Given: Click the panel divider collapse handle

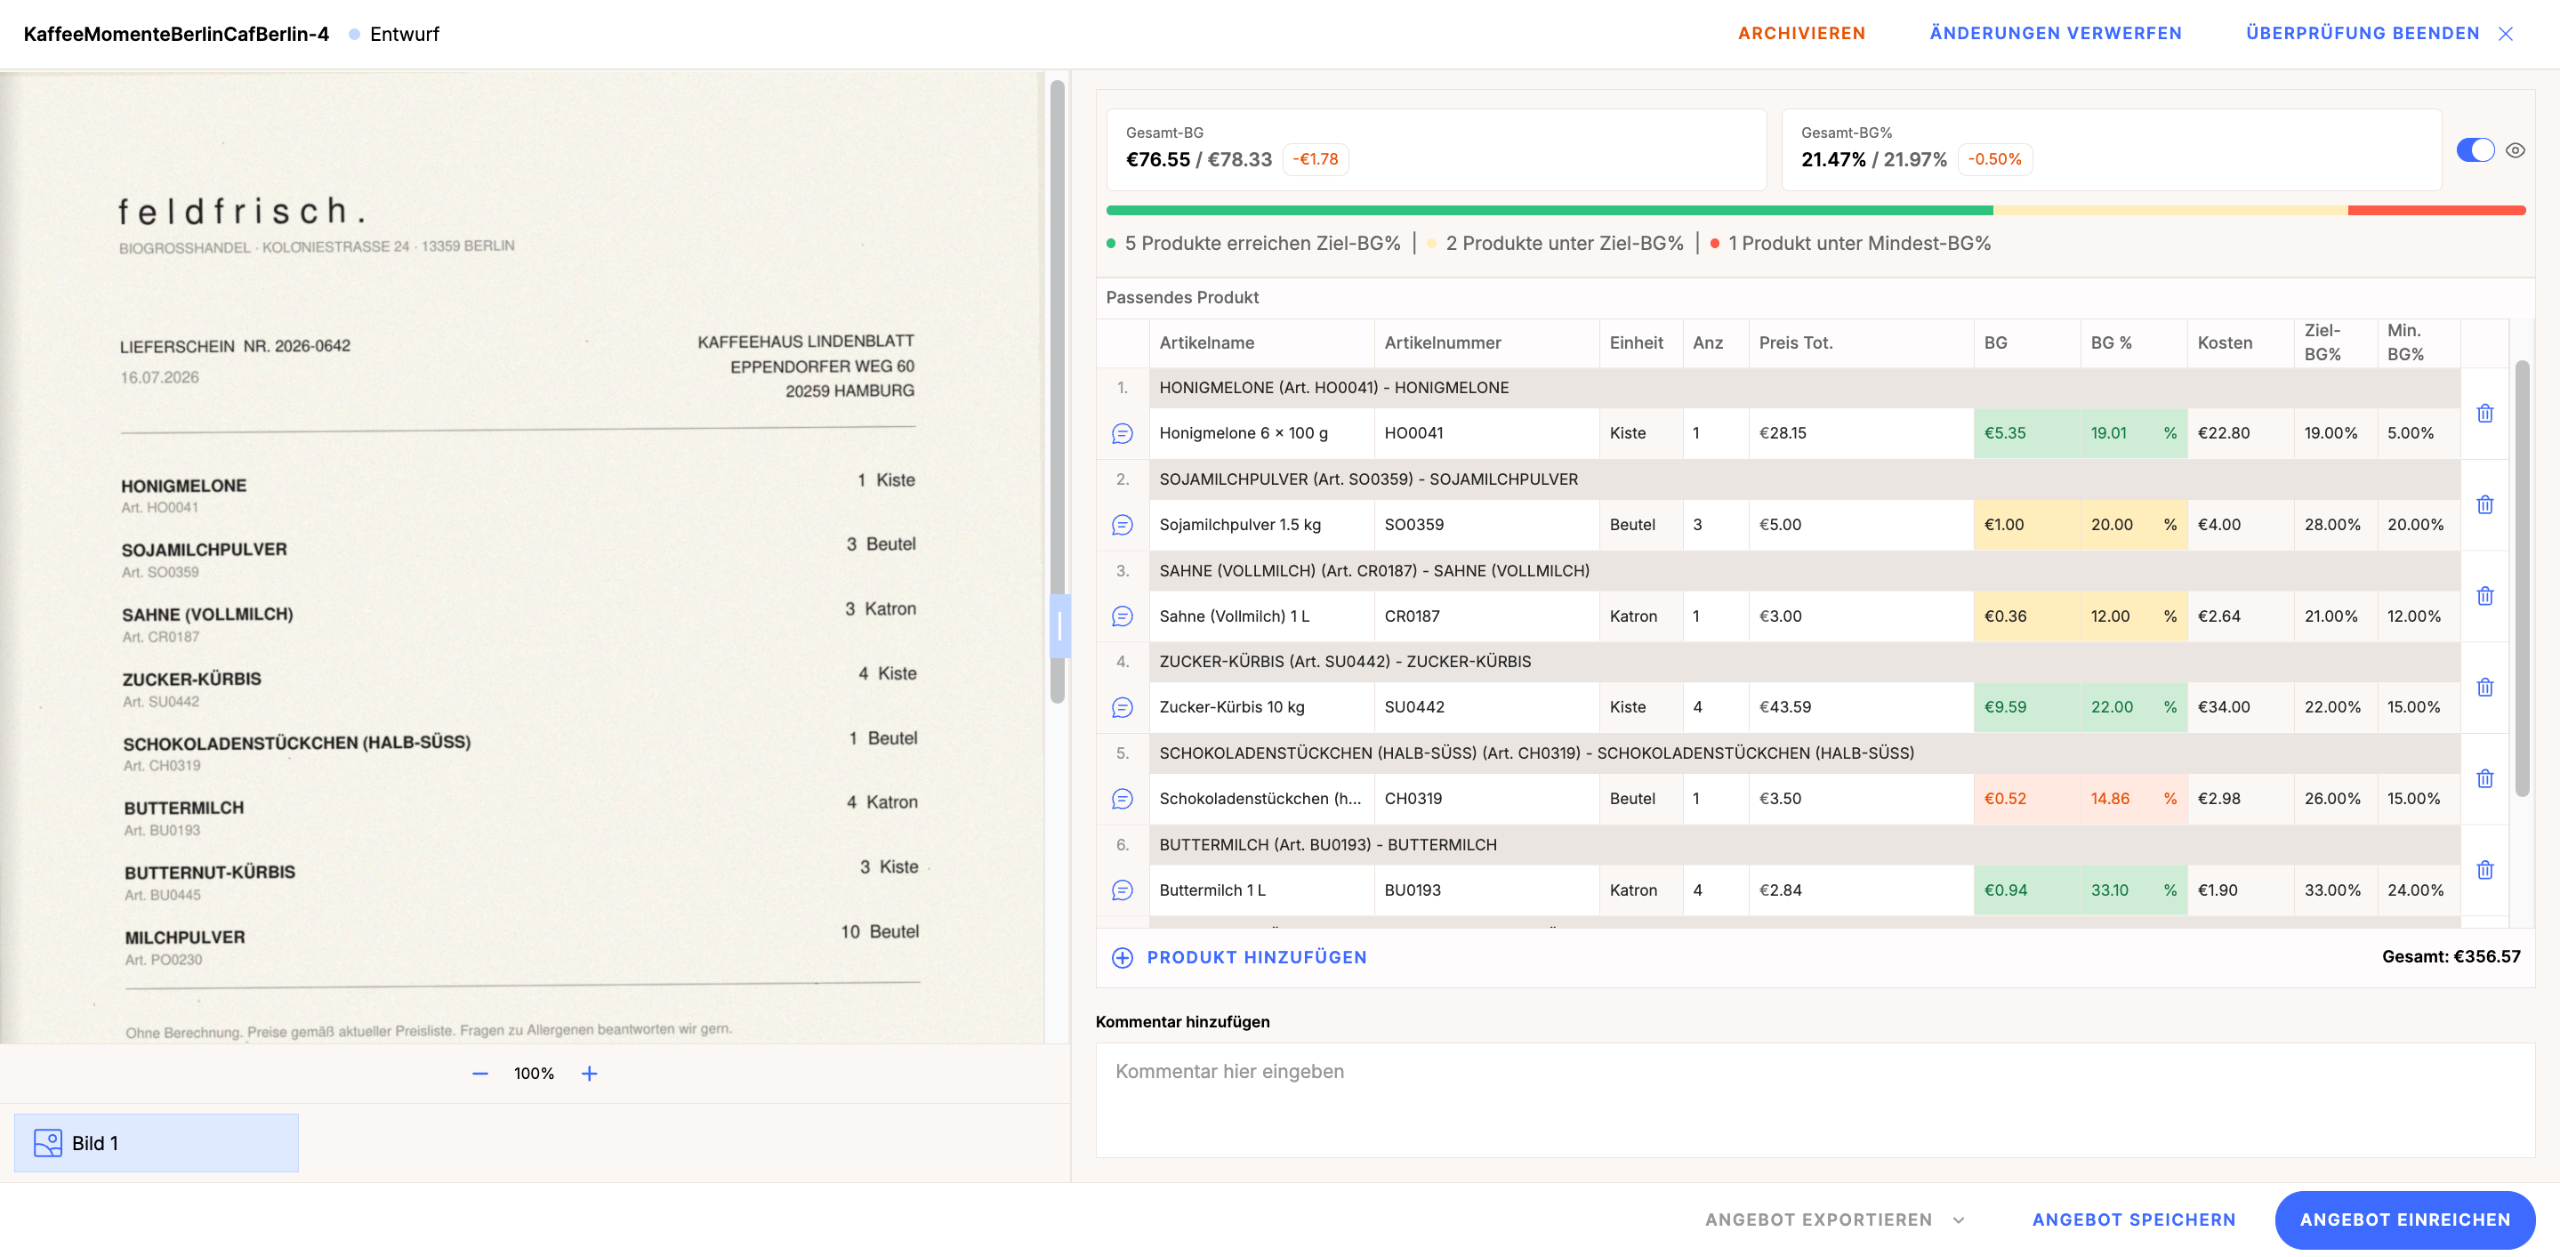Looking at the screenshot, I should 1059,626.
